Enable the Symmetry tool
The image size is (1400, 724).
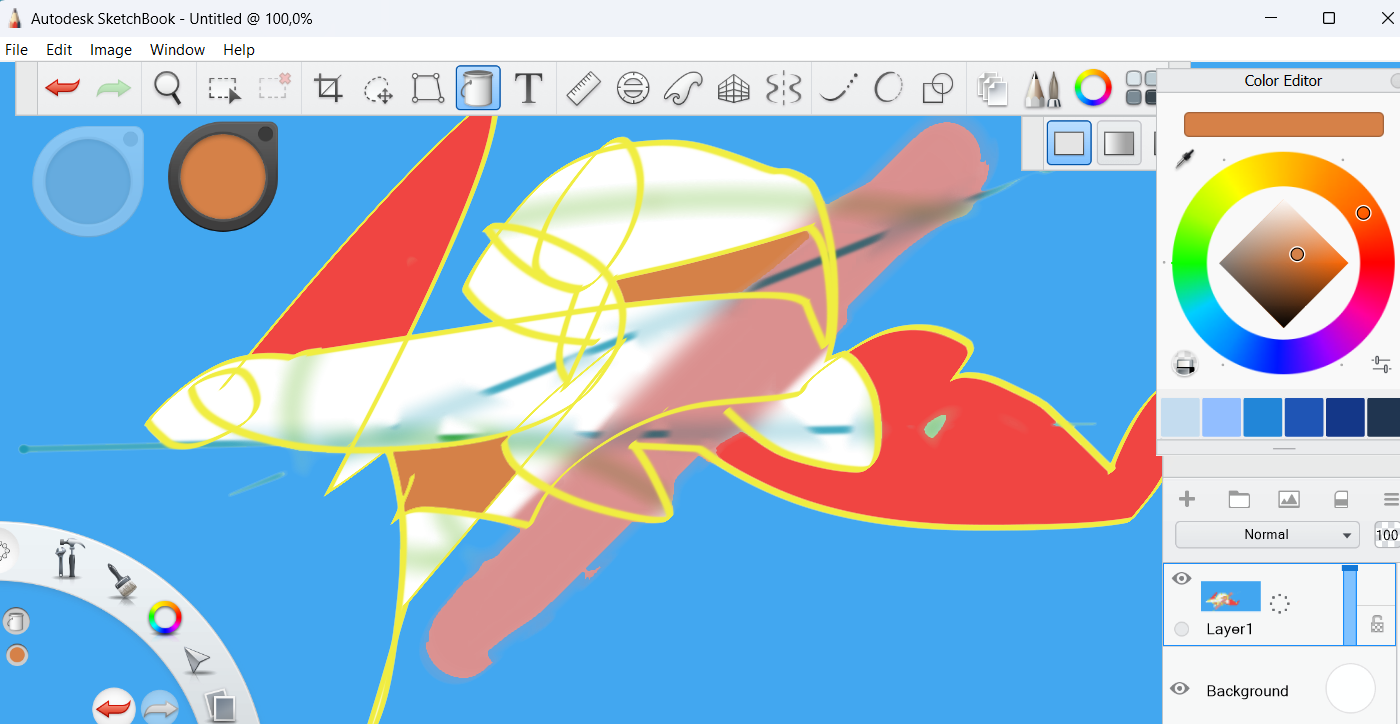[x=783, y=88]
